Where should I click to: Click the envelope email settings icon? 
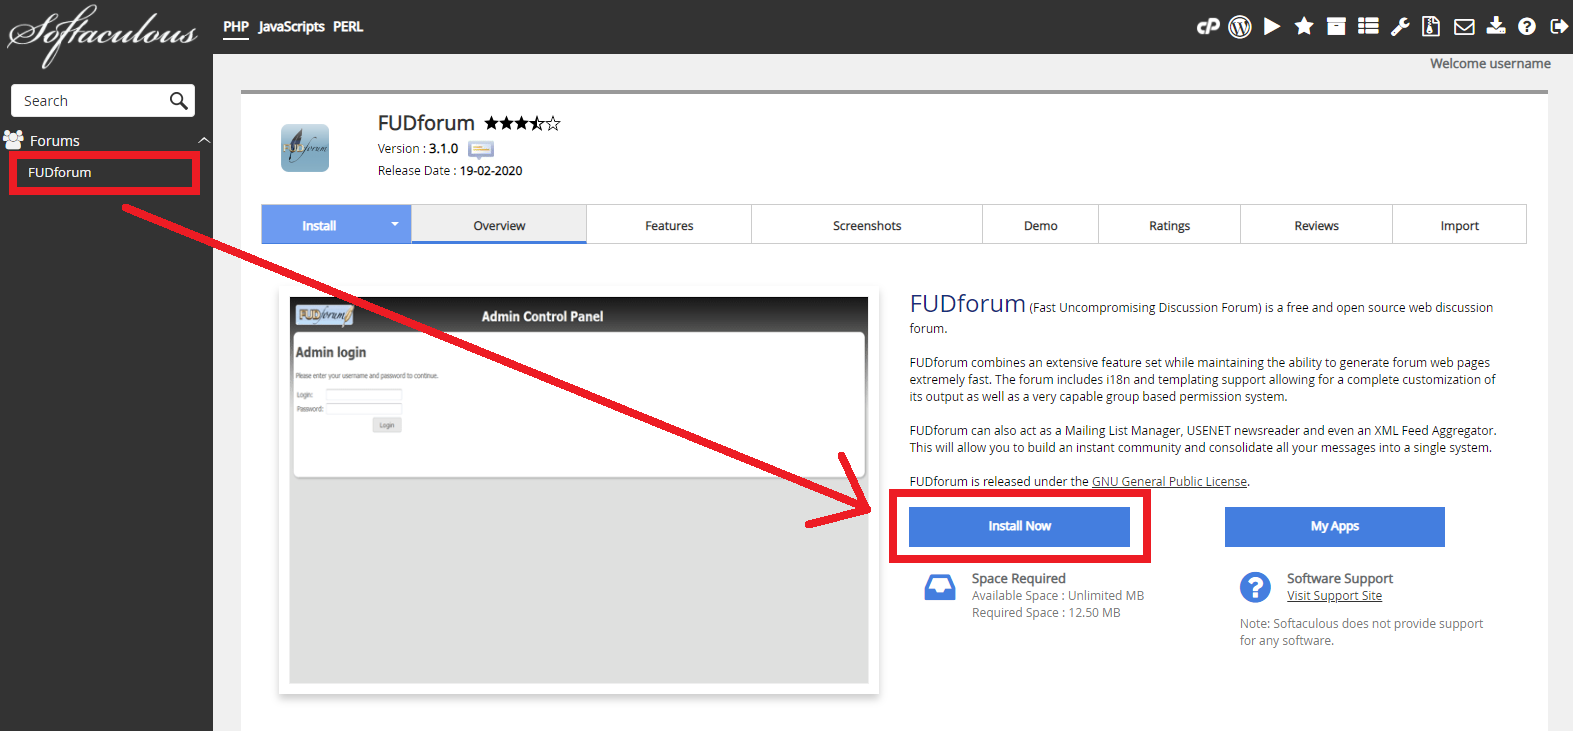click(x=1464, y=27)
